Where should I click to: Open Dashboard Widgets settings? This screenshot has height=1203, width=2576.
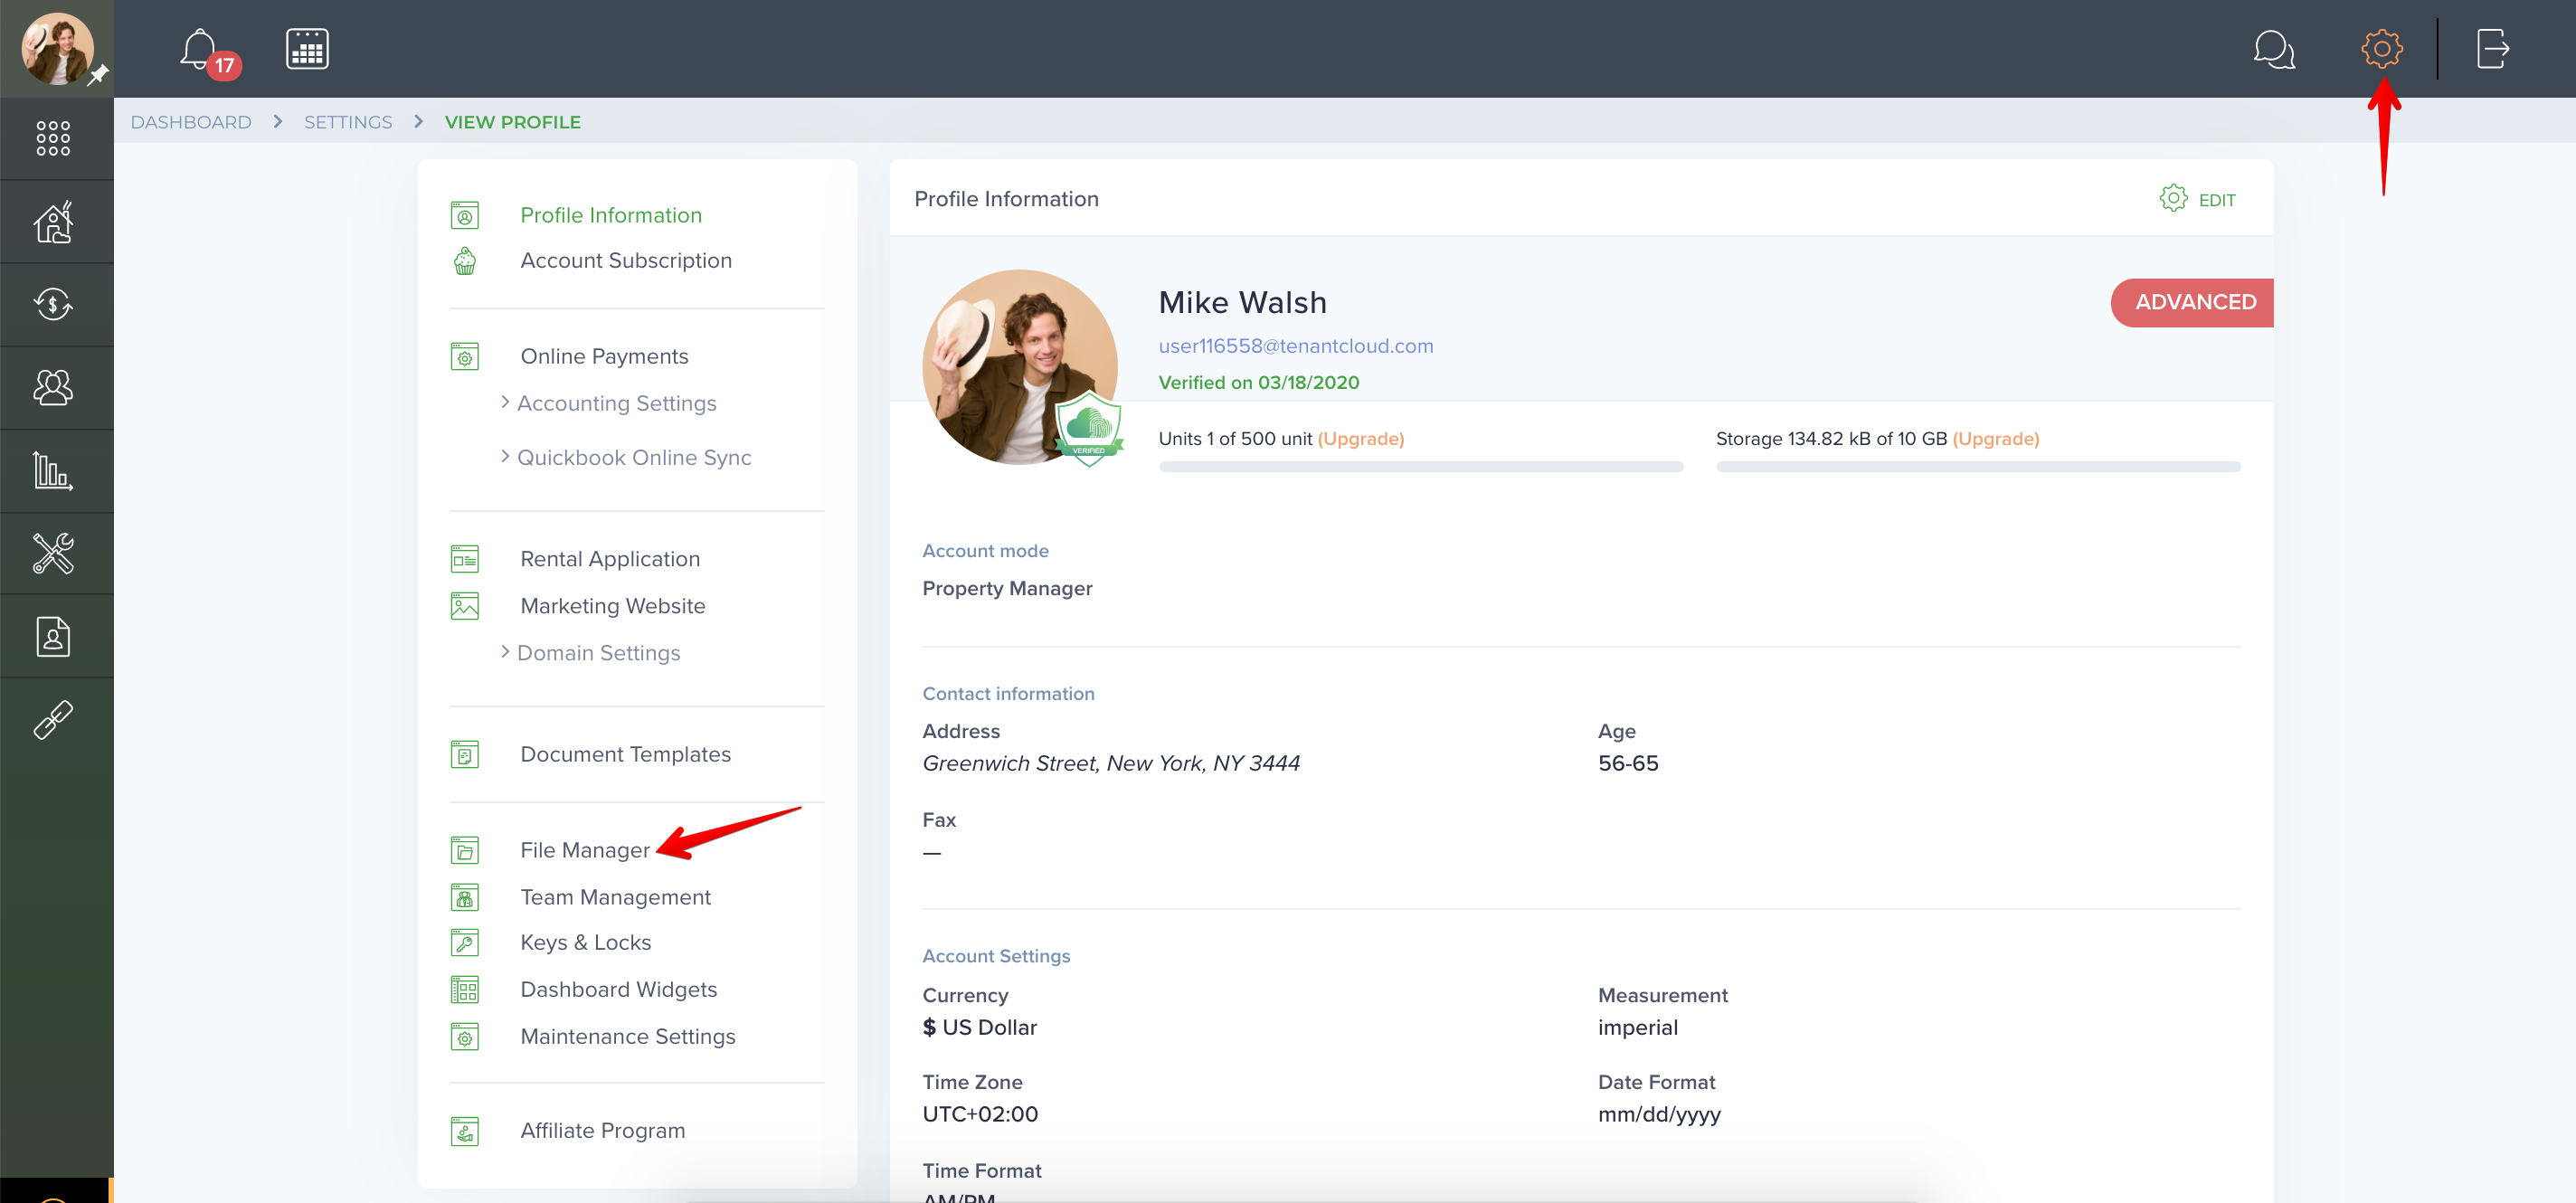[x=618, y=989]
